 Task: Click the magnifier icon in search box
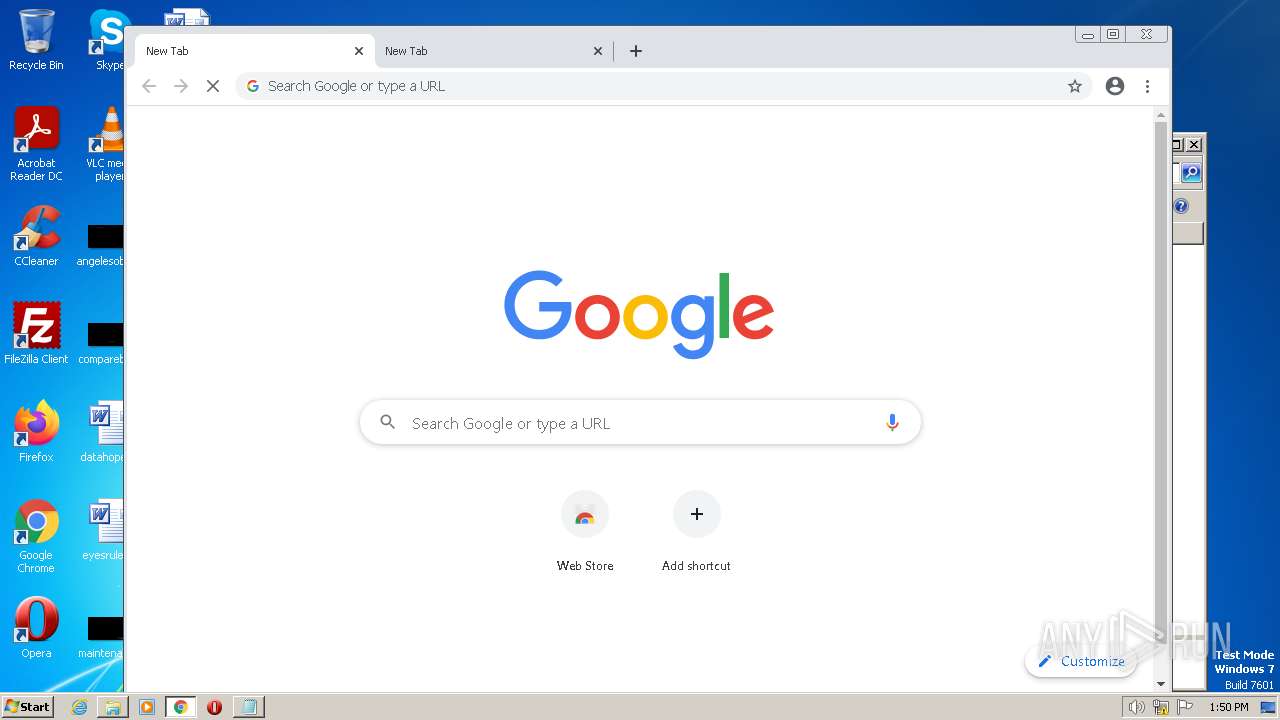(x=388, y=423)
